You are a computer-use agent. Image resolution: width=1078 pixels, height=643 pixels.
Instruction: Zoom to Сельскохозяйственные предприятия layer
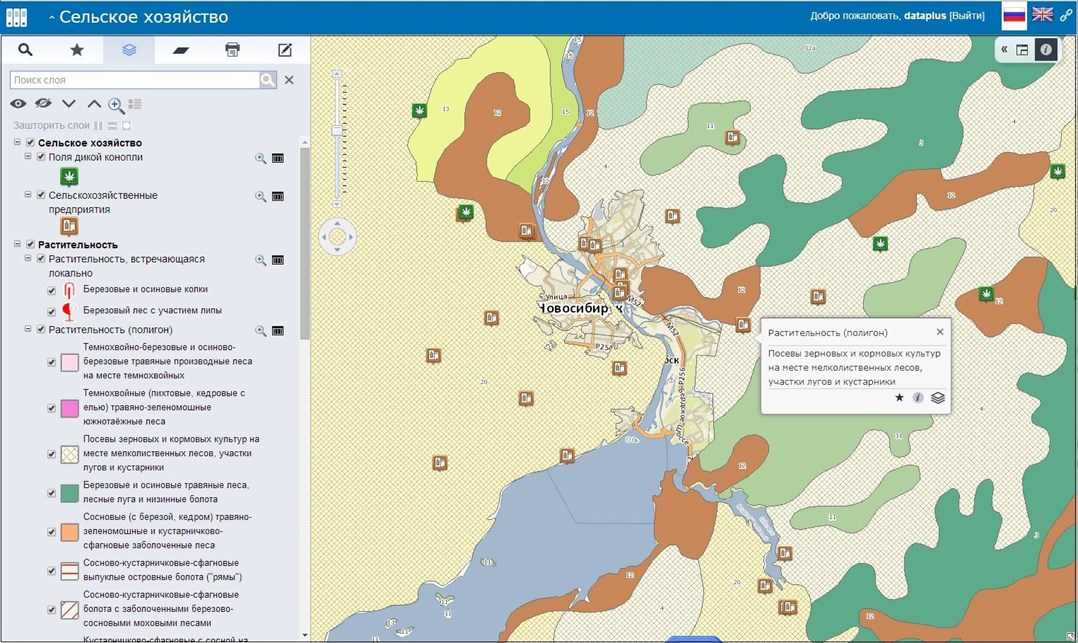(x=261, y=197)
